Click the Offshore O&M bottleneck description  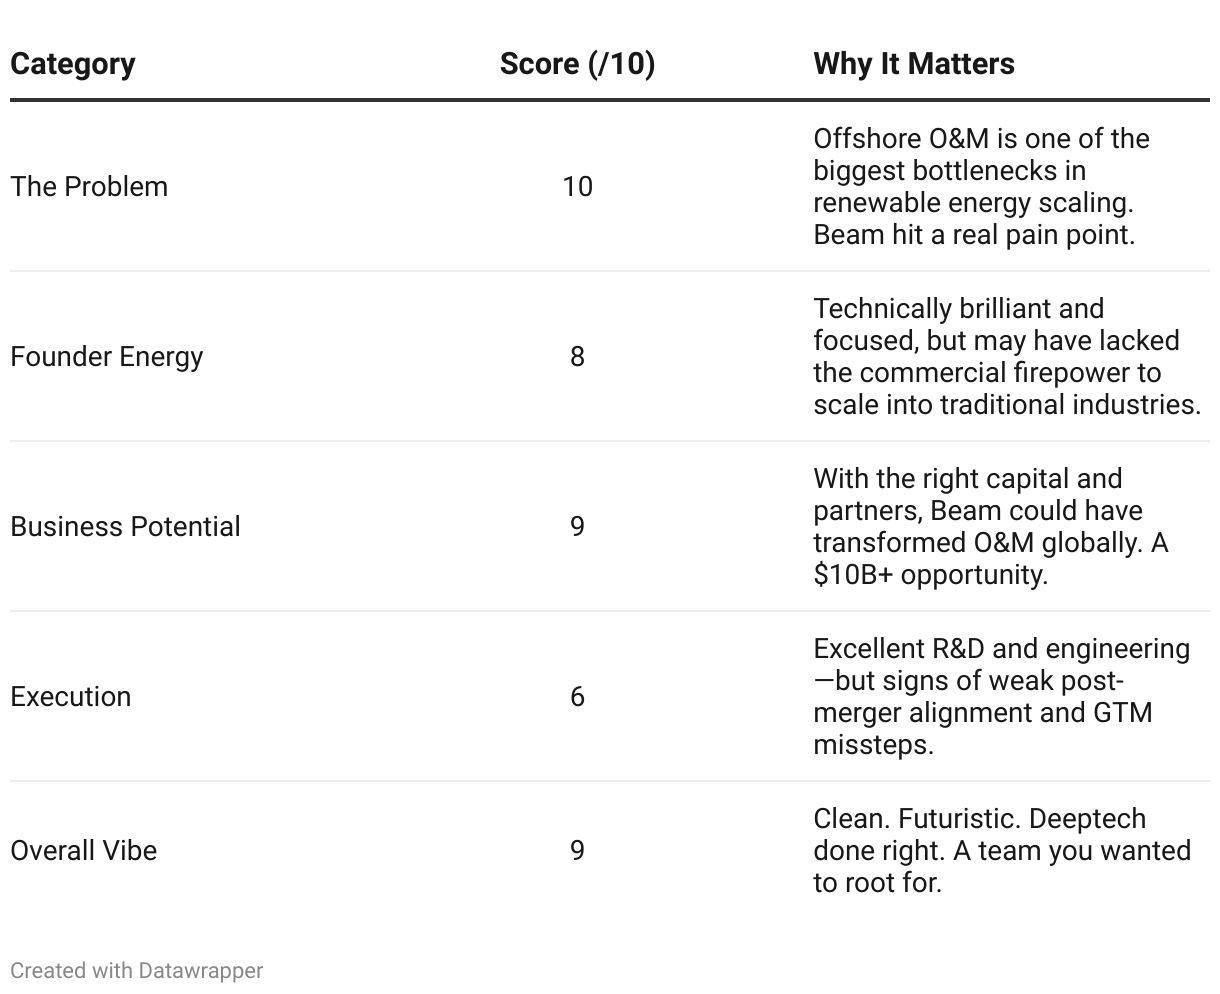[980, 187]
